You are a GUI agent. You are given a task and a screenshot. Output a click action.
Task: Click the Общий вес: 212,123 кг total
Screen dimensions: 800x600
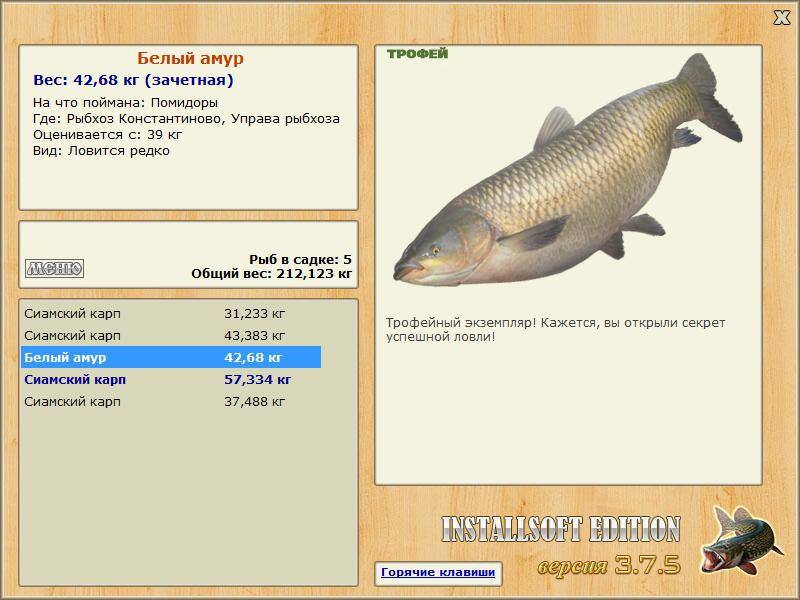[271, 274]
